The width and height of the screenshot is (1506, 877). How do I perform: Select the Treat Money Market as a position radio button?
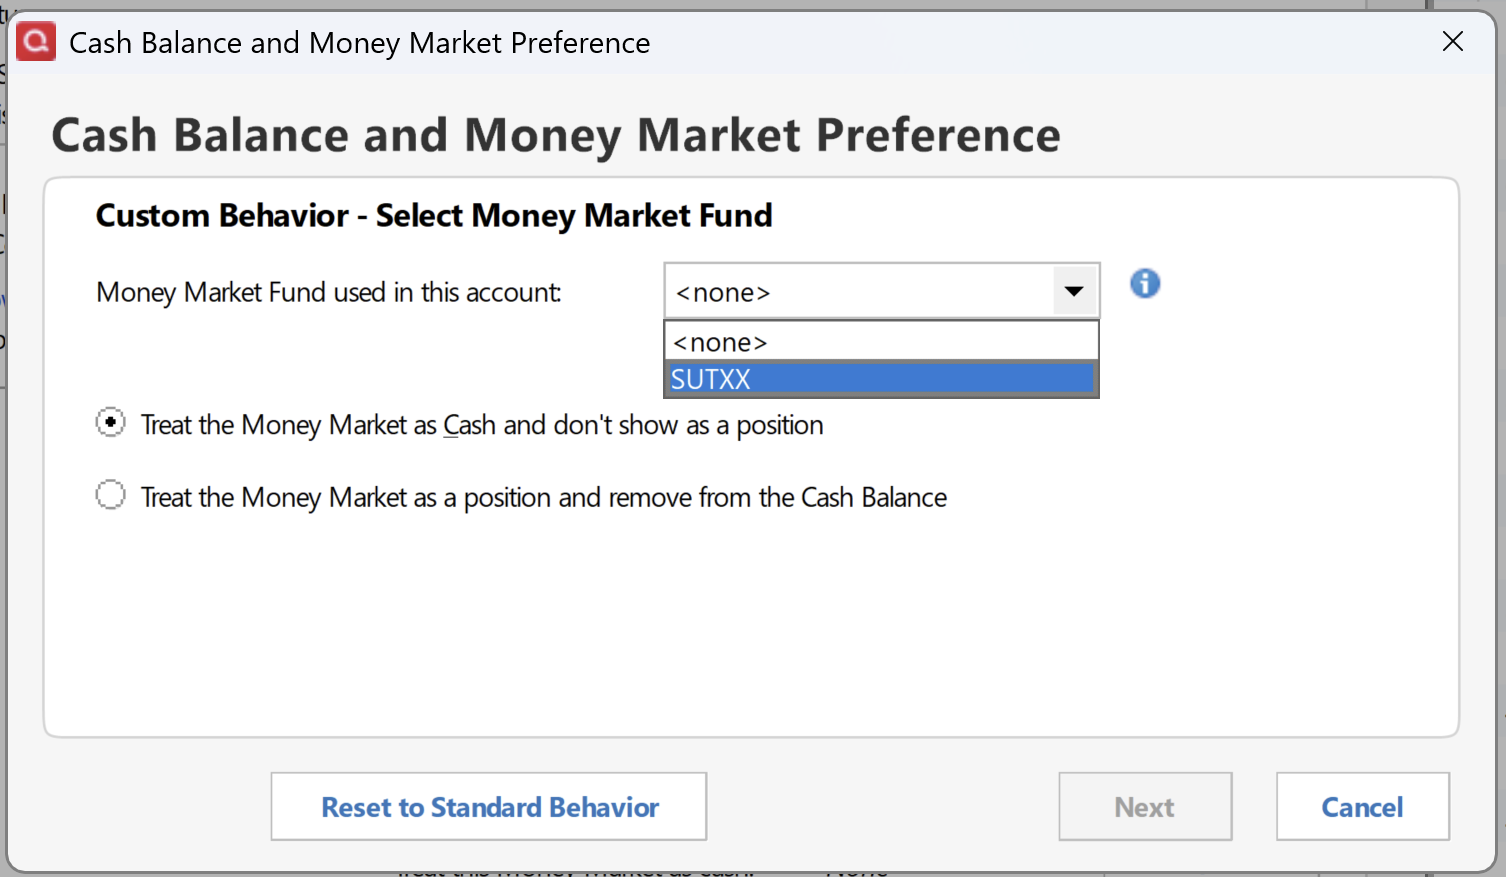110,495
